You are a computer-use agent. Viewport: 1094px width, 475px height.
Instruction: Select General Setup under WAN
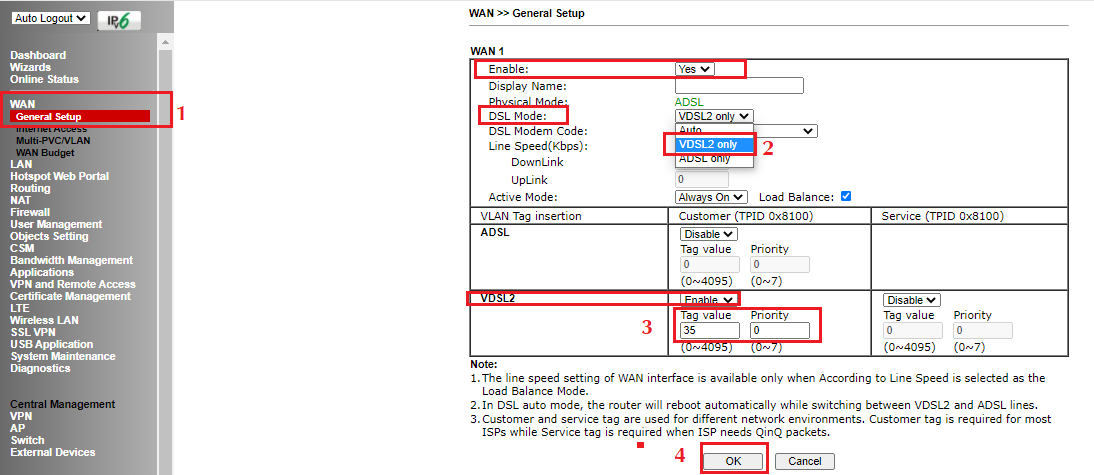[x=48, y=117]
